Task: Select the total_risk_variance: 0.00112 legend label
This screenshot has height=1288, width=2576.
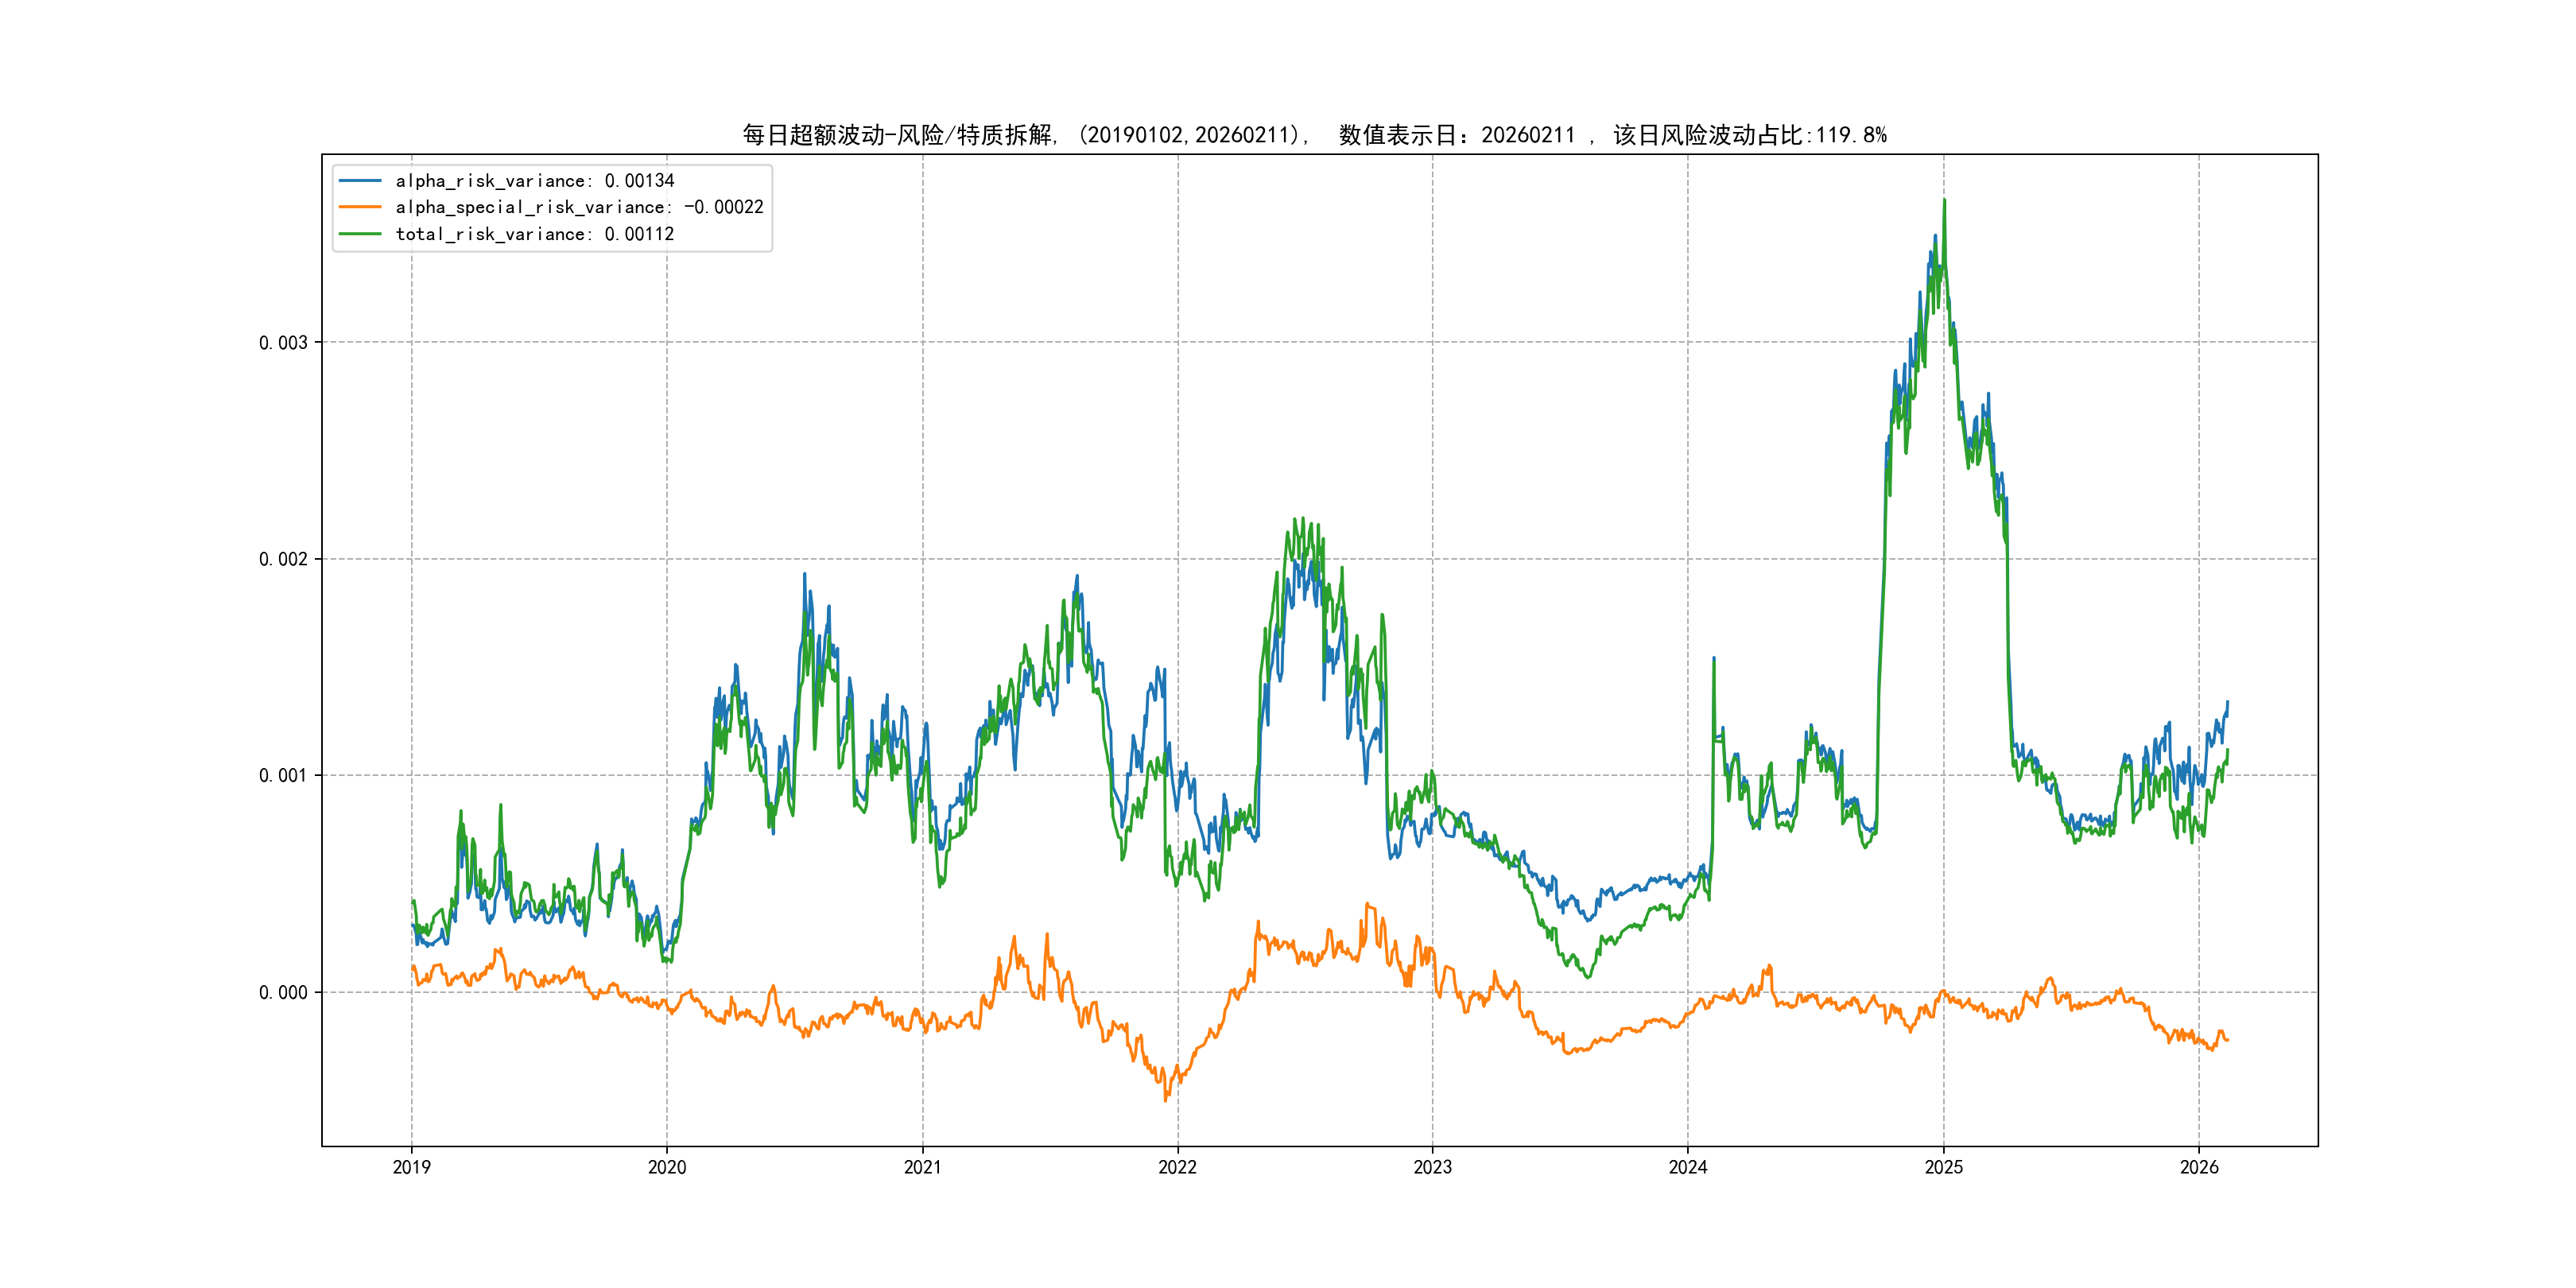Action: [x=535, y=234]
